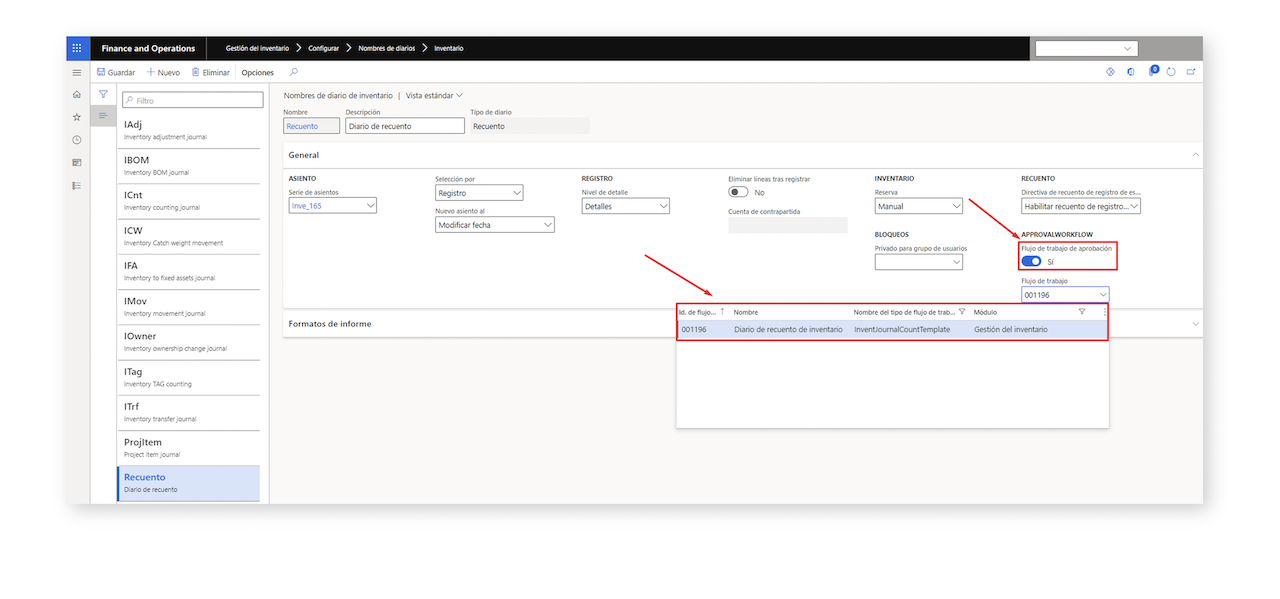Expand the hamburger navigation menu
The width and height of the screenshot is (1280, 599).
click(x=77, y=72)
